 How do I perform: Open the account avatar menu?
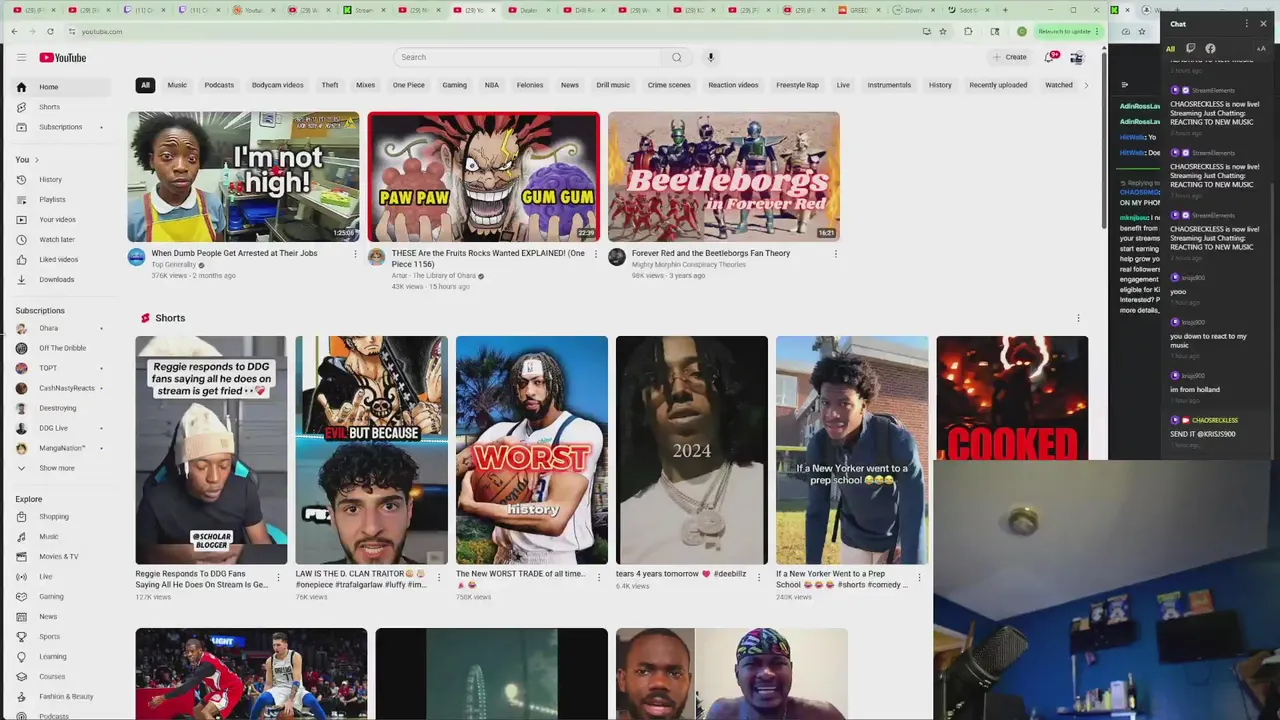(x=1076, y=57)
